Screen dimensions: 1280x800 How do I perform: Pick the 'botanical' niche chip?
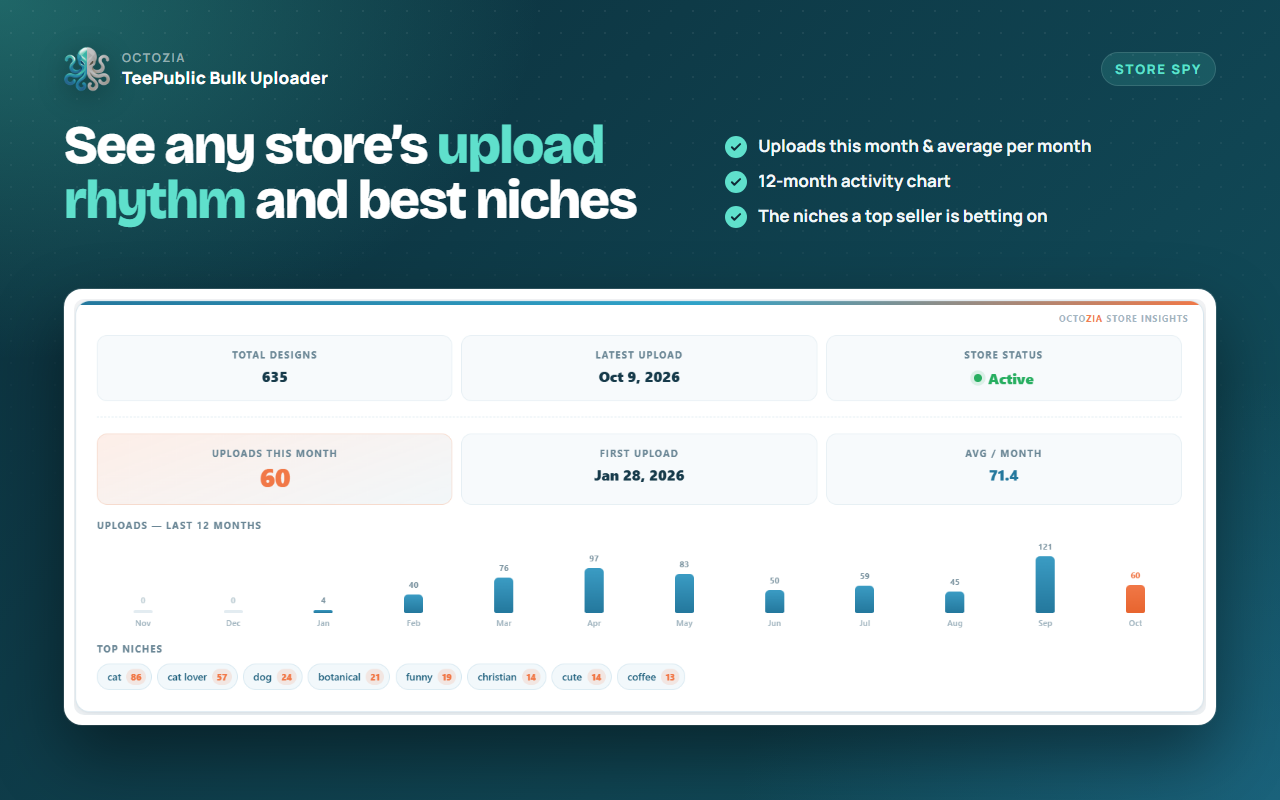pyautogui.click(x=349, y=677)
